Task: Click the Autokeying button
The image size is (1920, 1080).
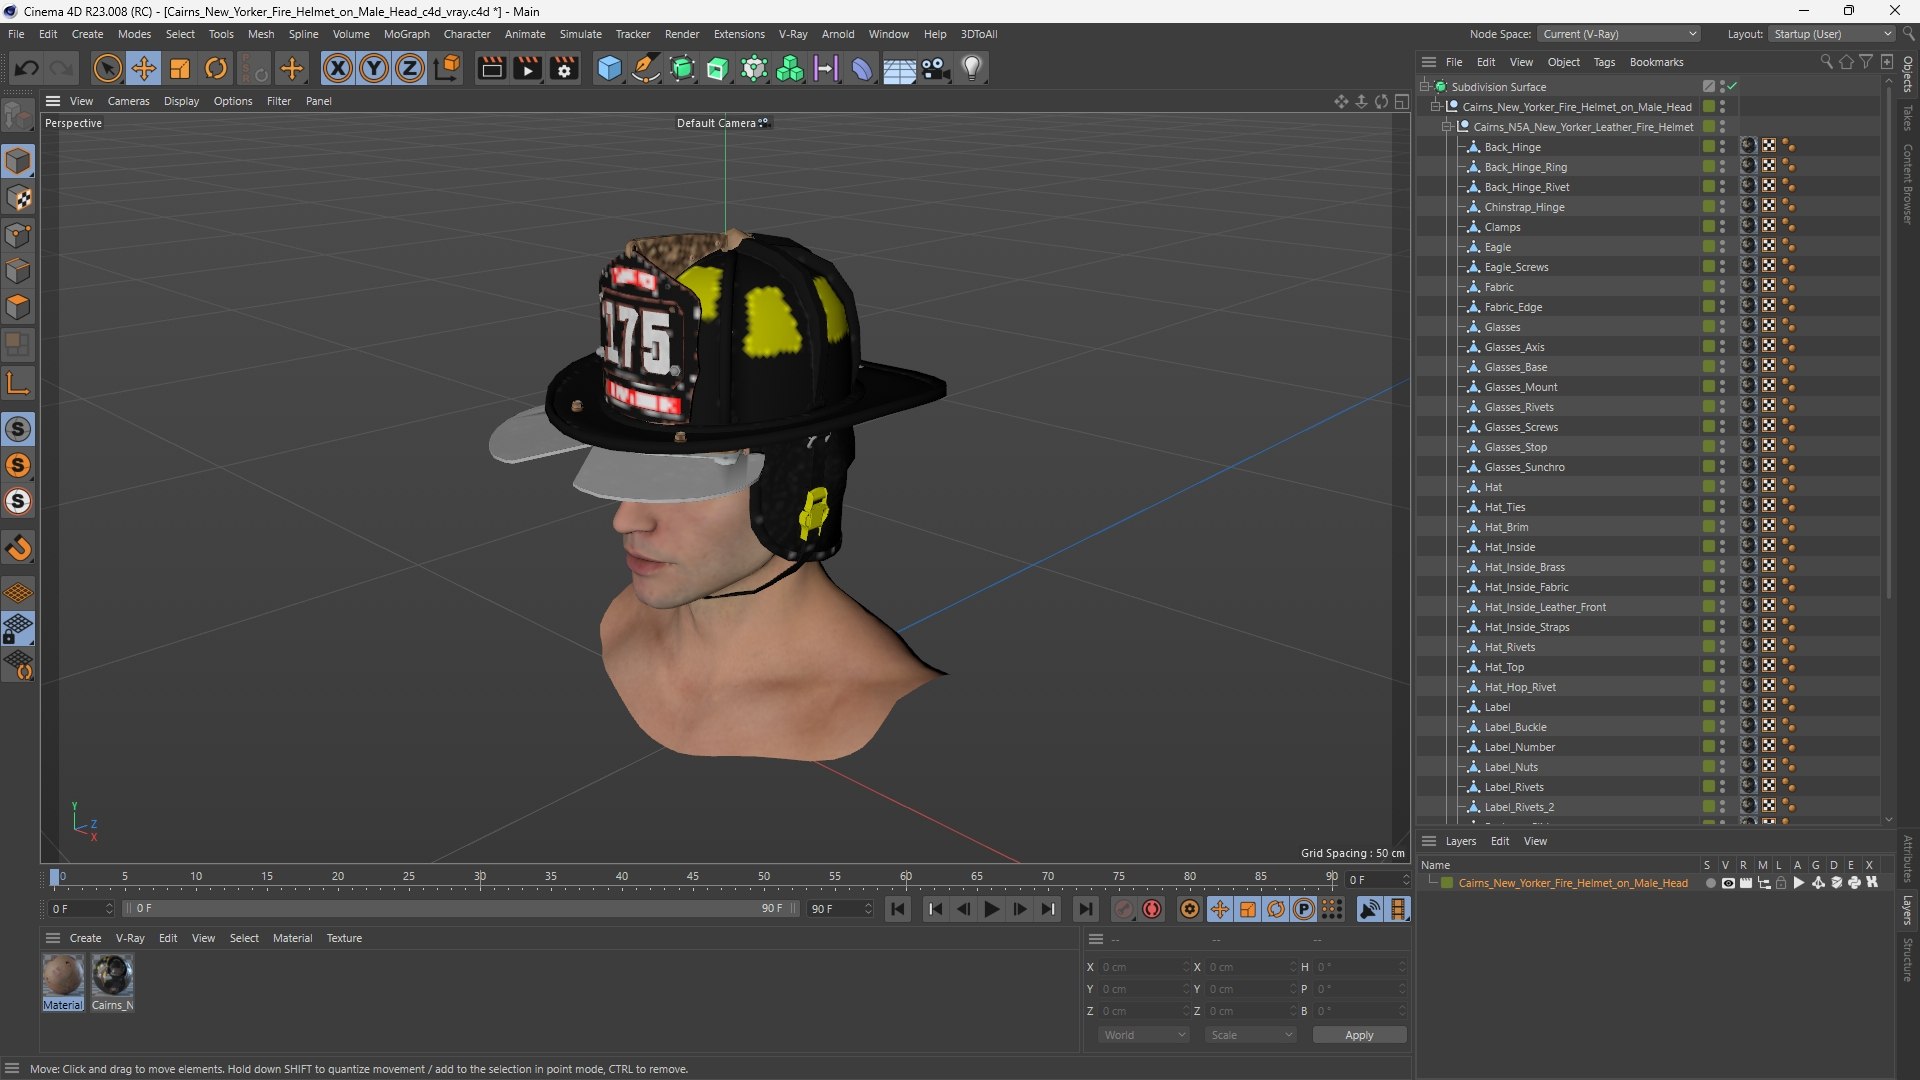Action: (x=1152, y=909)
